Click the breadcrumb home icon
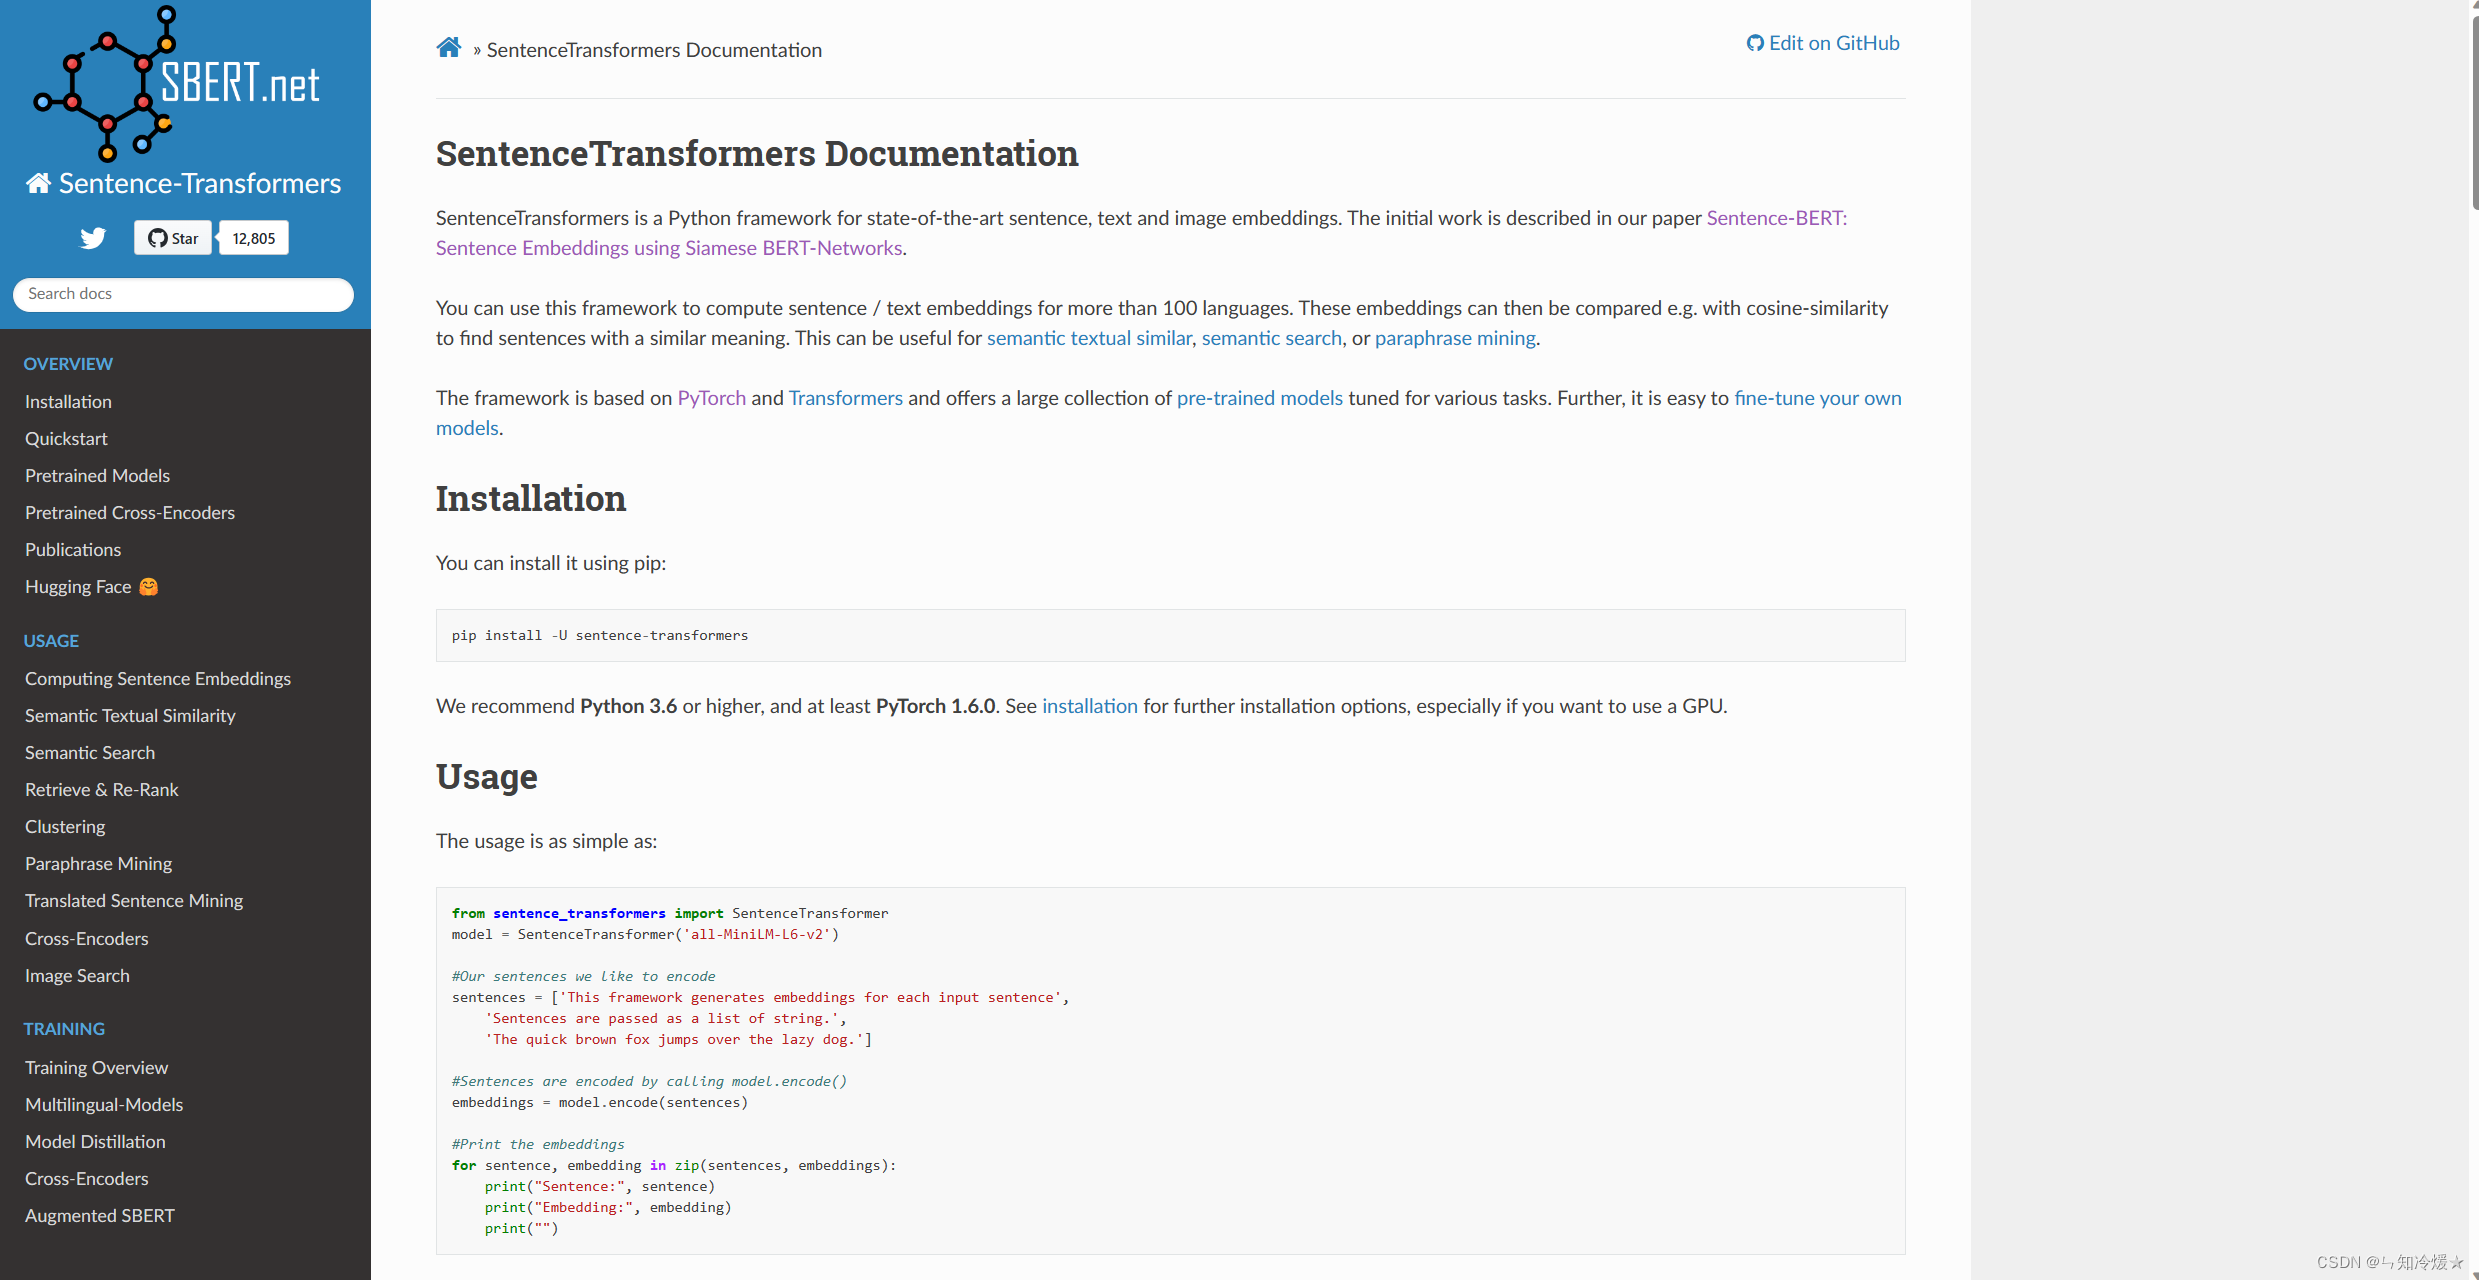Screen dimensions: 2479x1280 [448, 48]
